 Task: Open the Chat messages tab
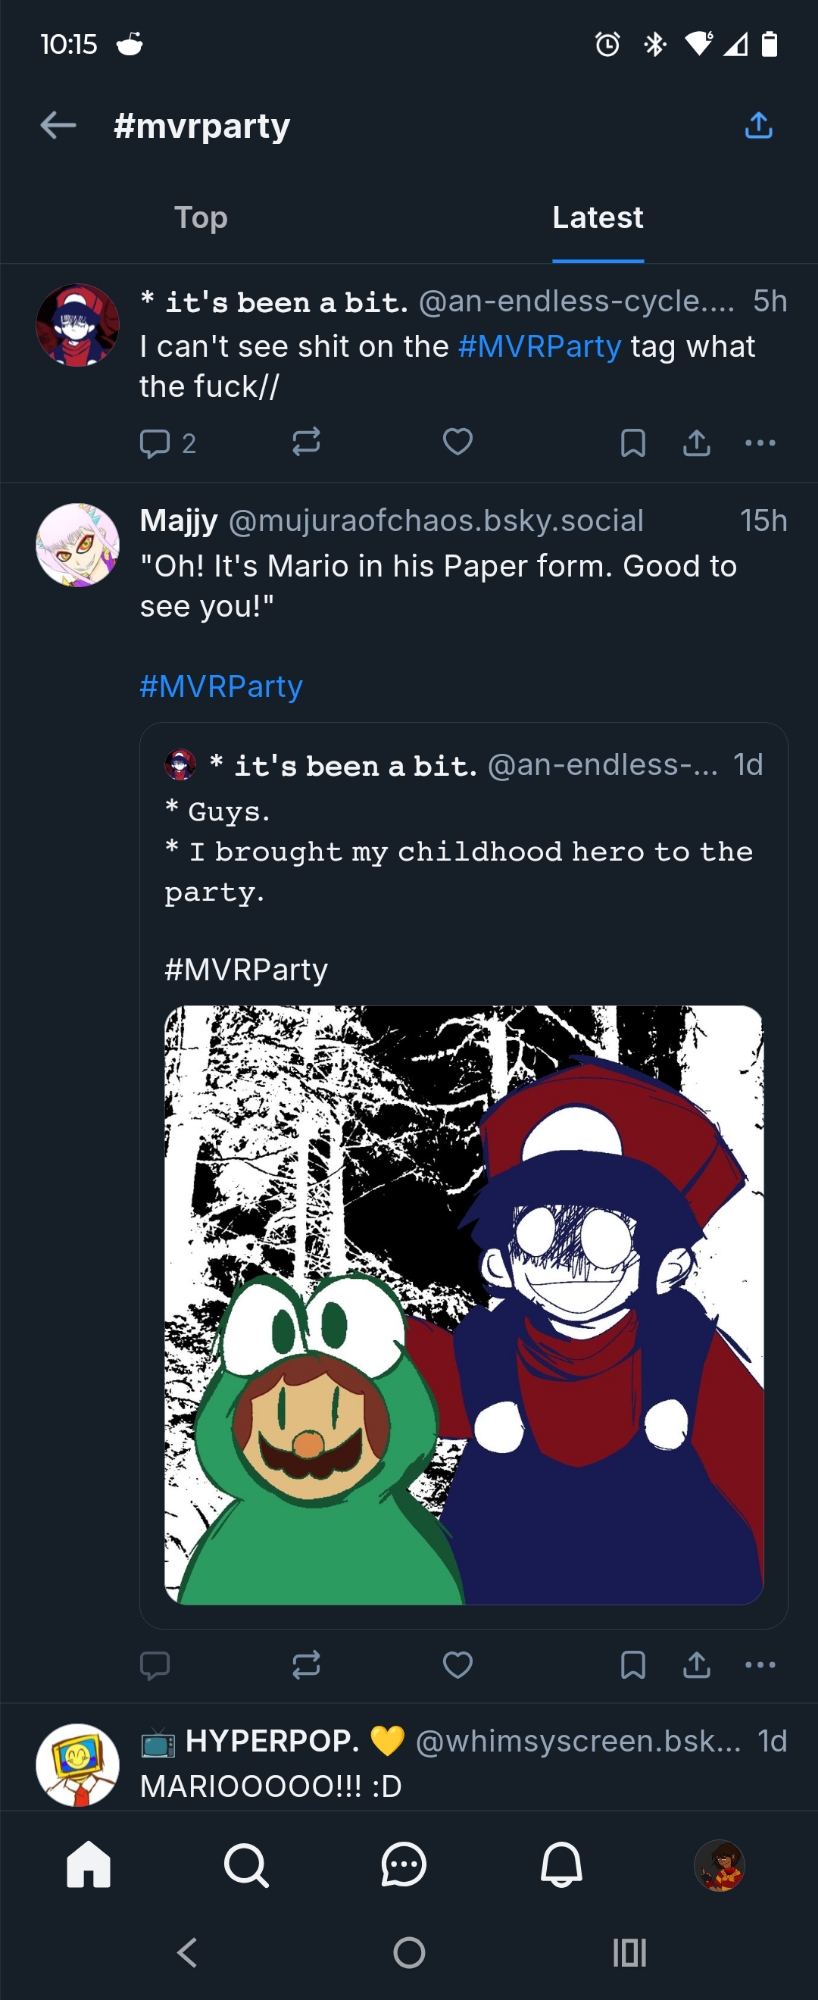pos(404,1865)
